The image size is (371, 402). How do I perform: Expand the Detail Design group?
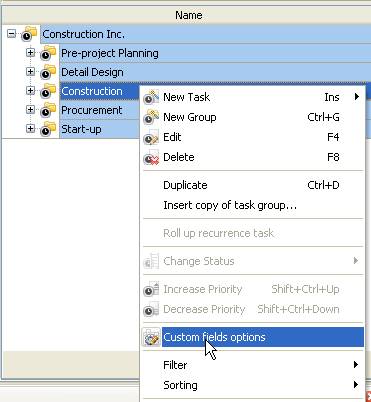coord(30,72)
